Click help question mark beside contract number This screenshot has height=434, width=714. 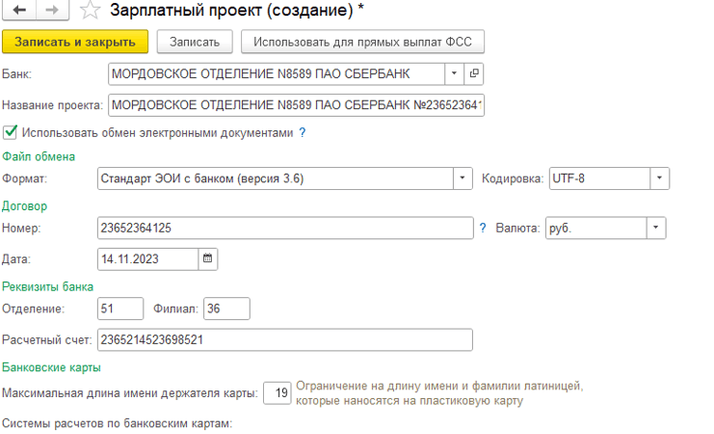[x=483, y=228]
